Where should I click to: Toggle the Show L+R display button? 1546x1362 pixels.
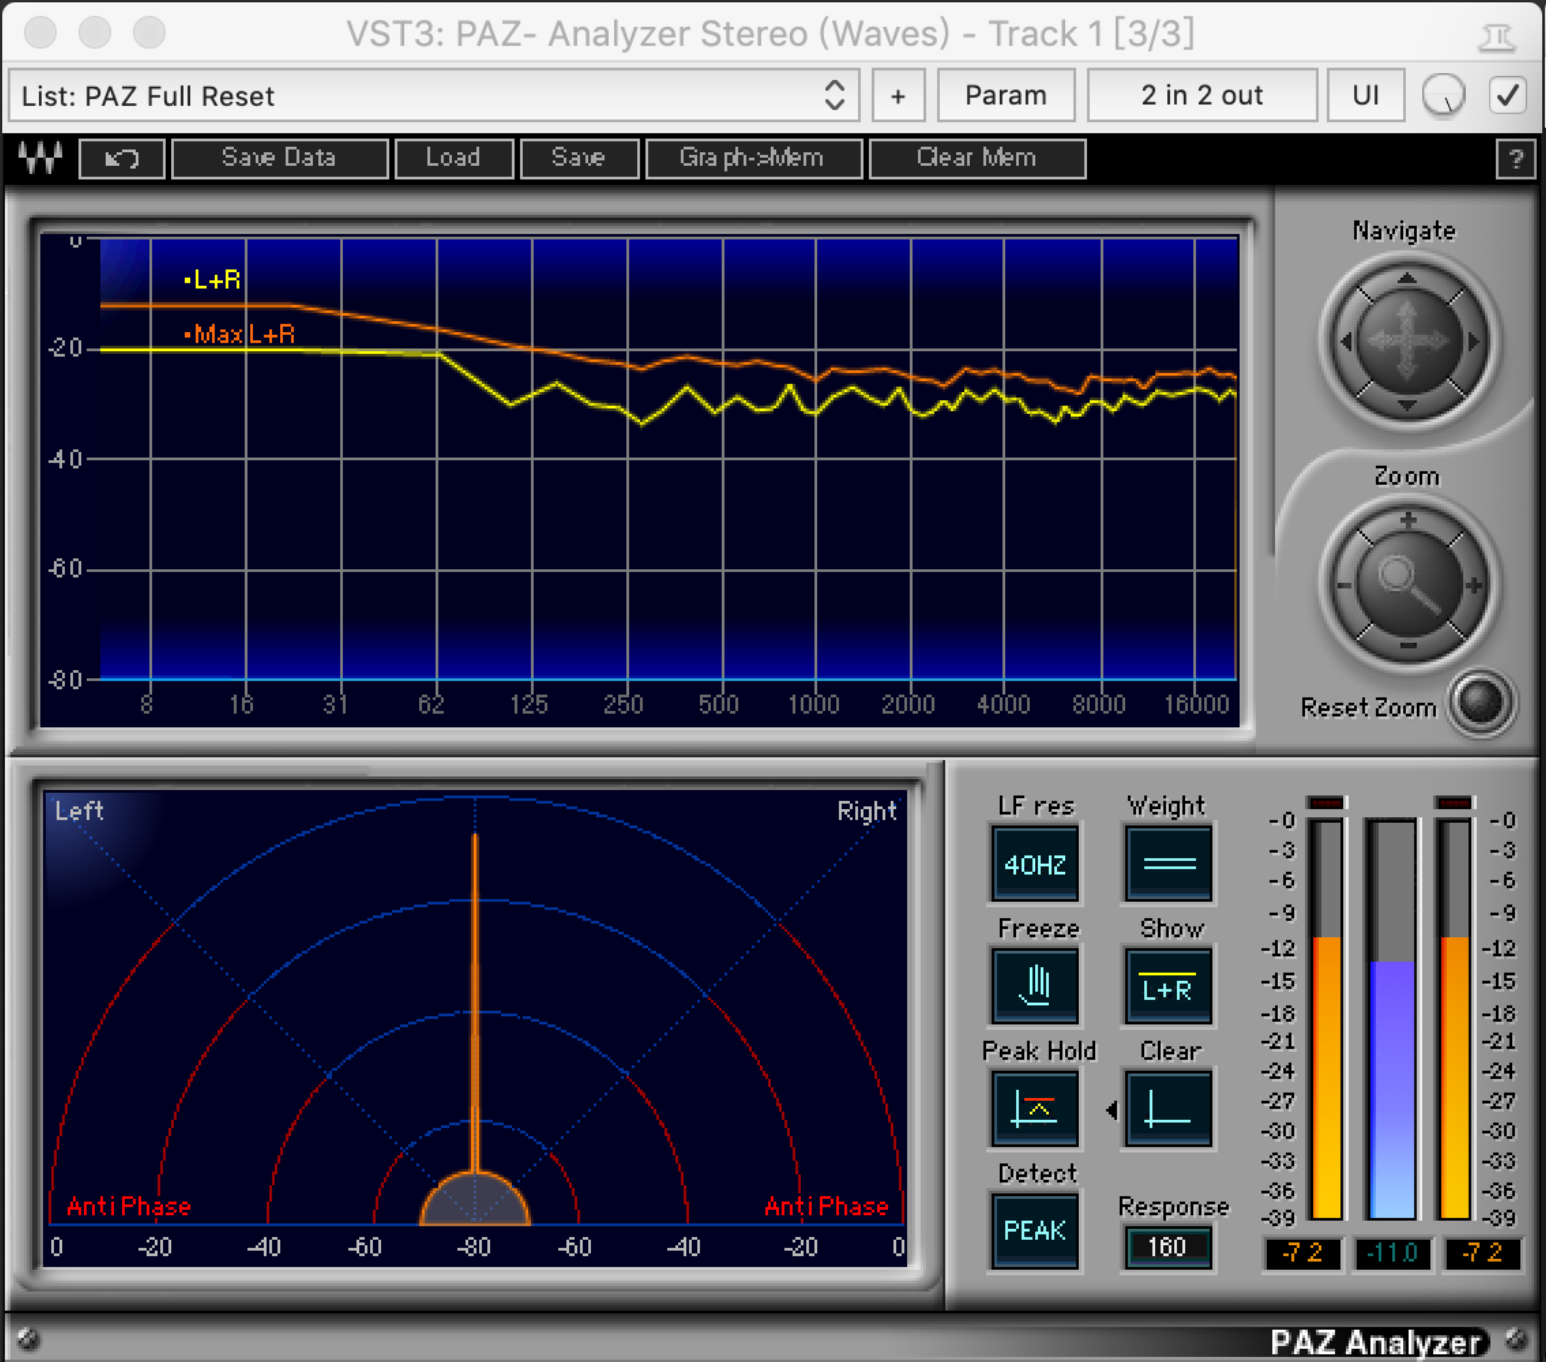pyautogui.click(x=1168, y=986)
